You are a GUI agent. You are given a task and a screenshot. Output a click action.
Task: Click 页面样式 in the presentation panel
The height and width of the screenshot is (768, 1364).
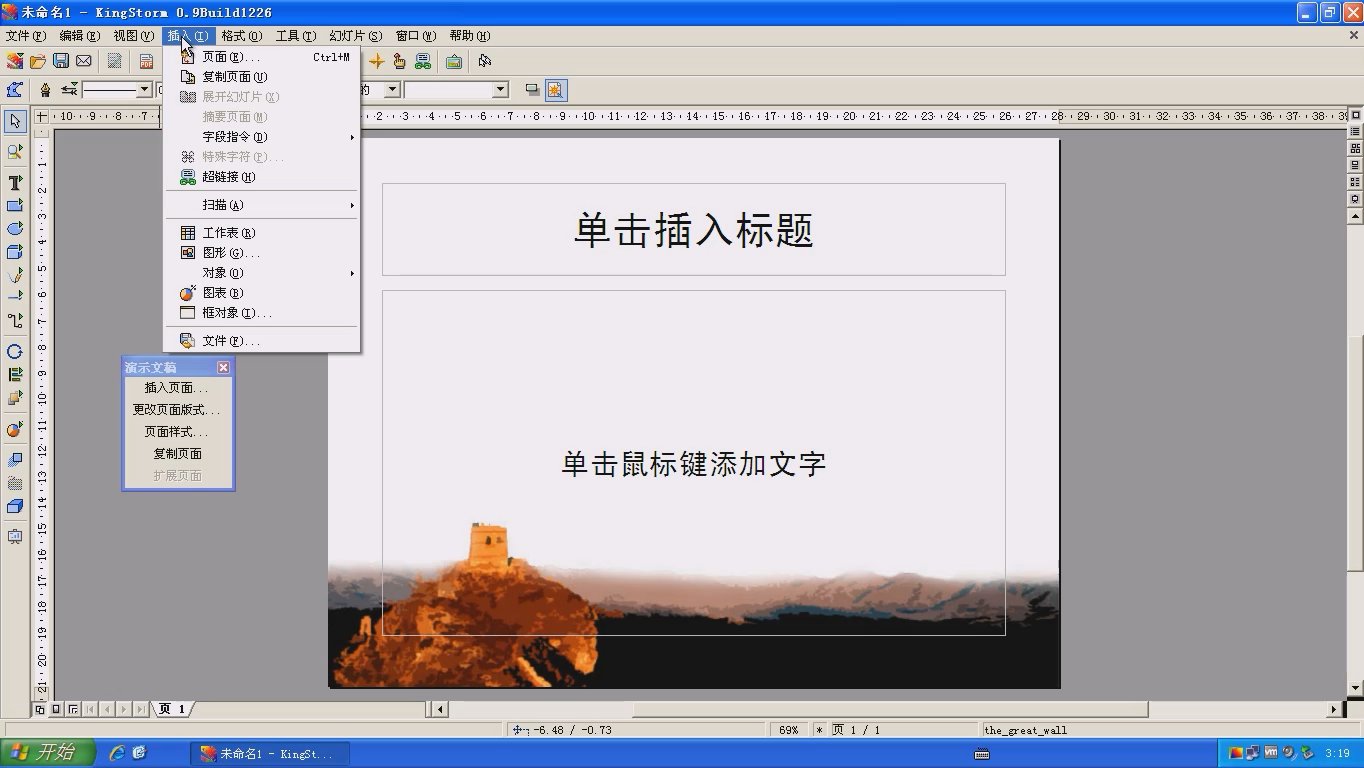177,432
